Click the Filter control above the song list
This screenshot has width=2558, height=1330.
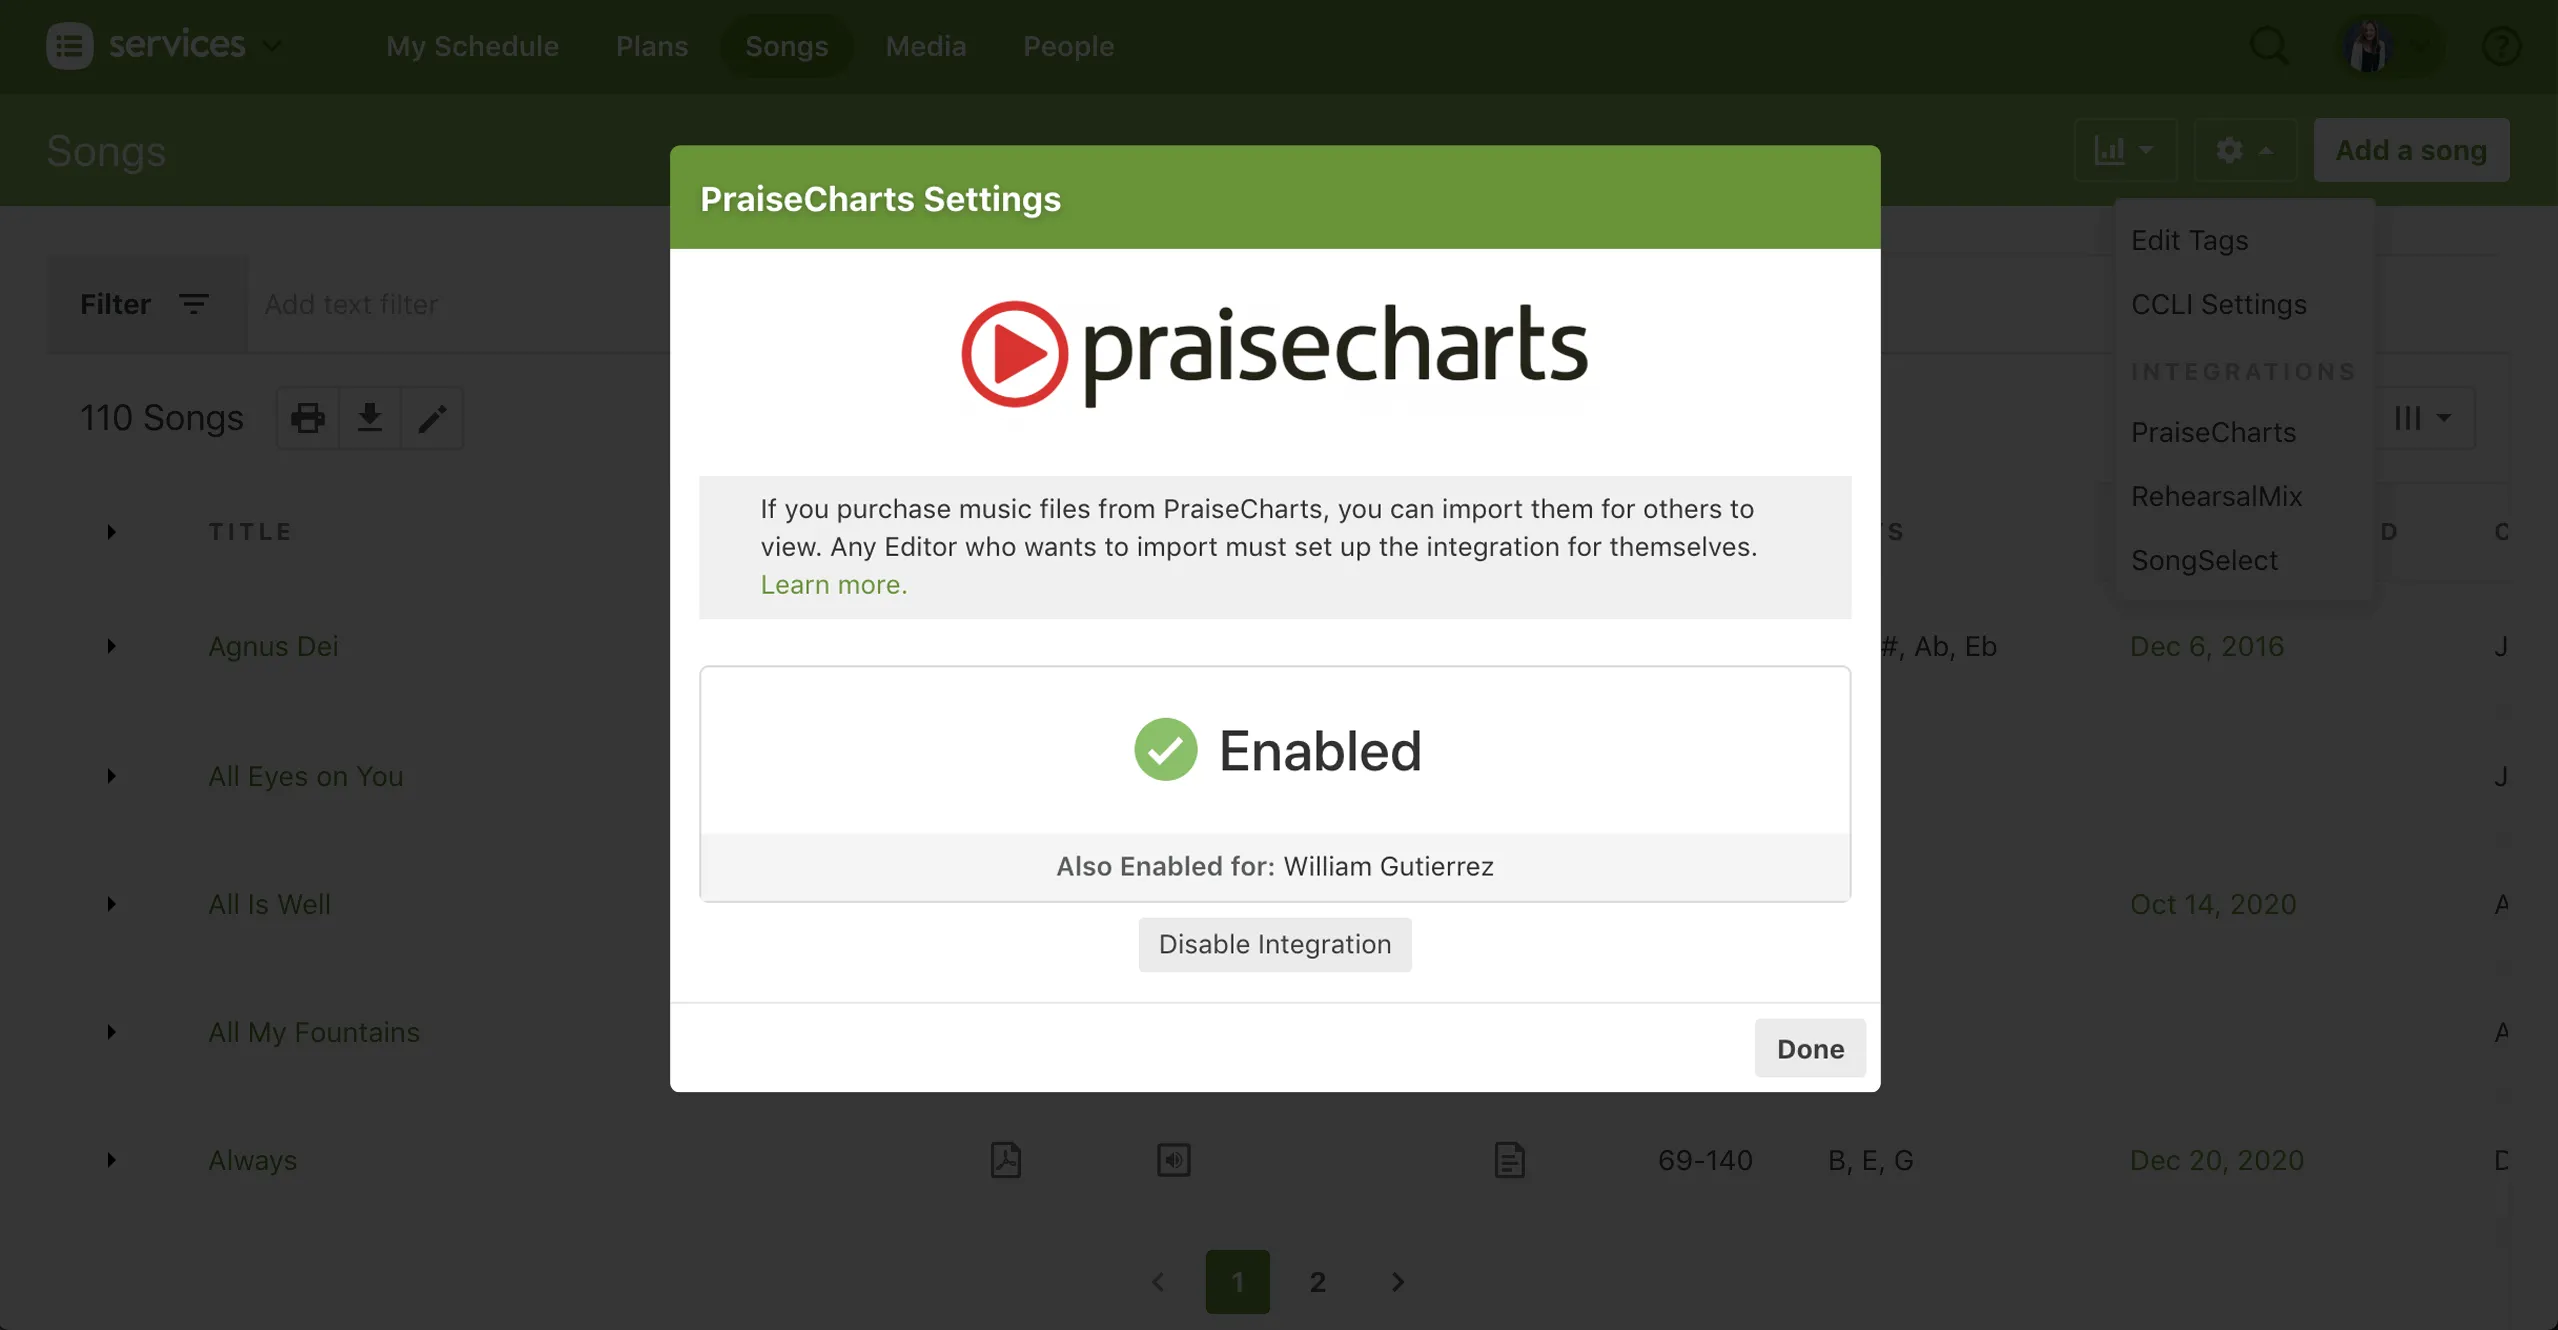click(144, 304)
